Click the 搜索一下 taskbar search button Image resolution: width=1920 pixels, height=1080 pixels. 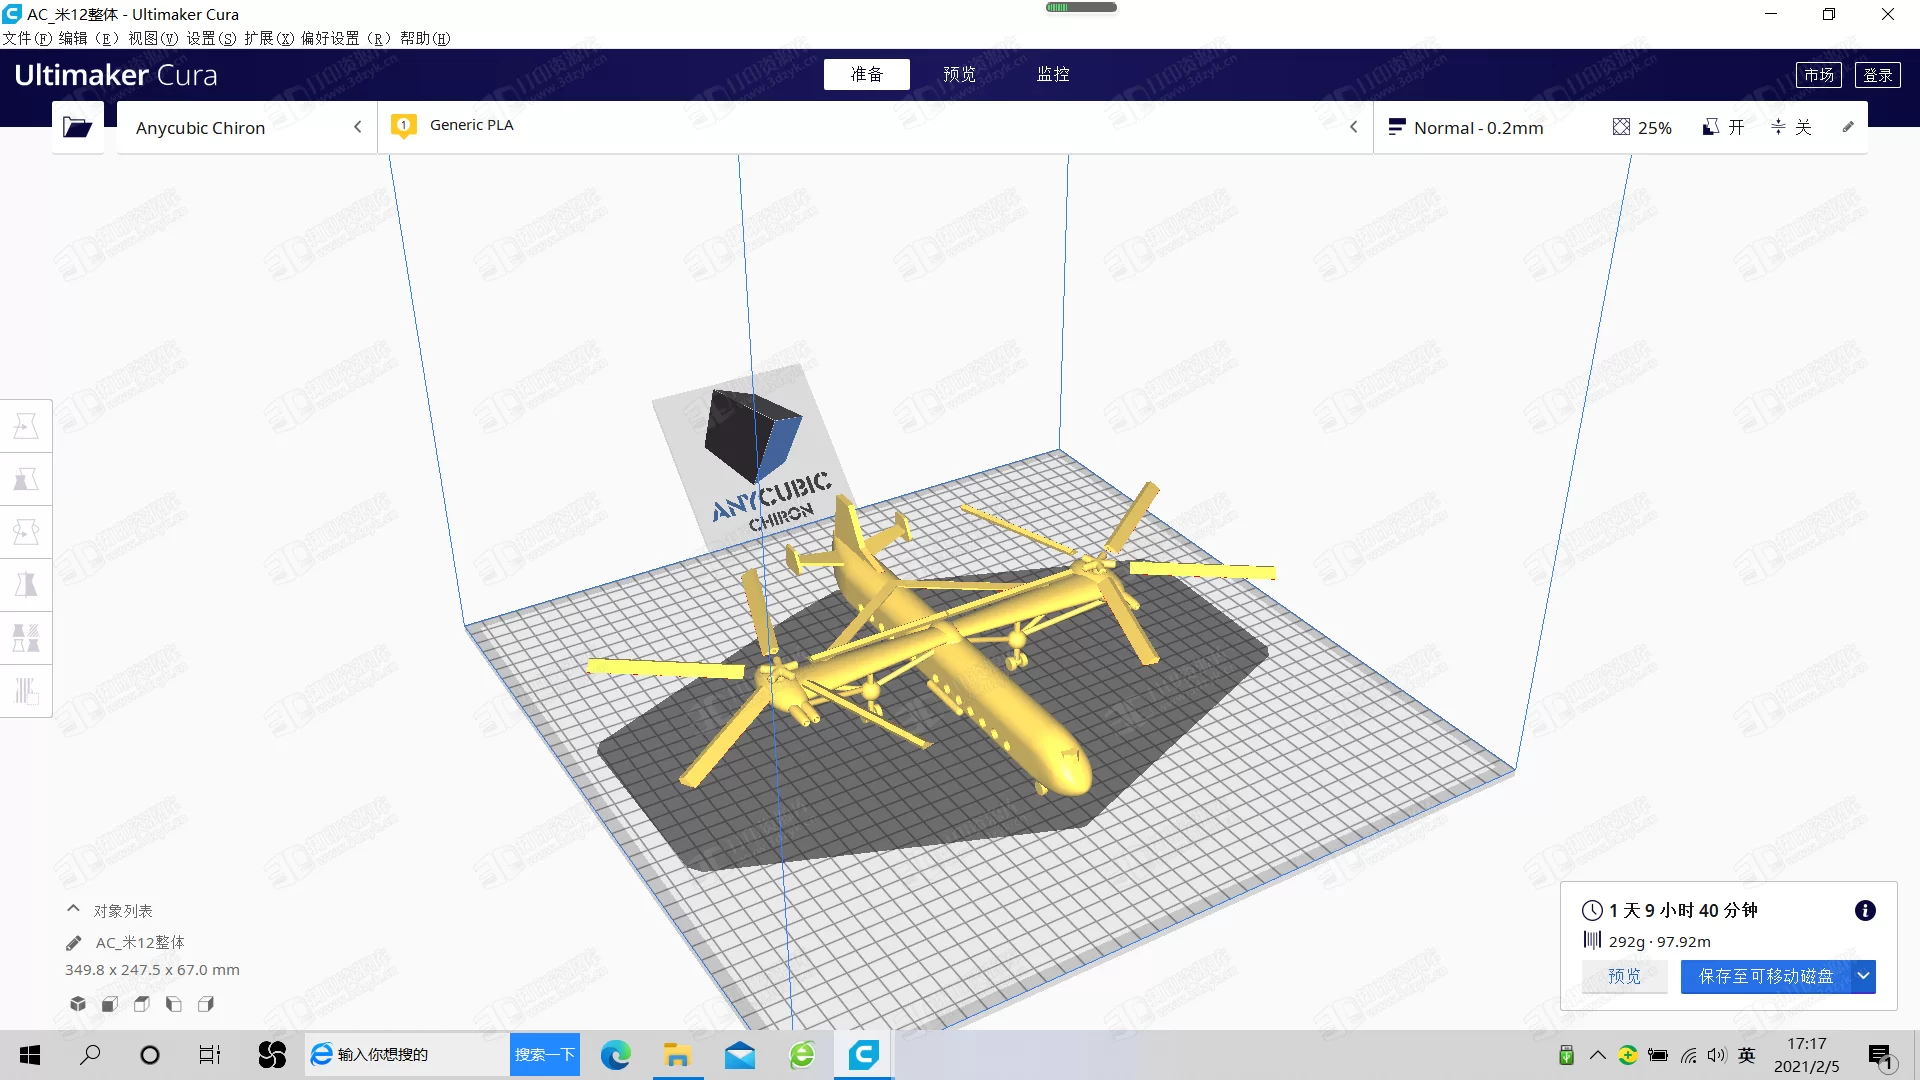(x=545, y=1055)
